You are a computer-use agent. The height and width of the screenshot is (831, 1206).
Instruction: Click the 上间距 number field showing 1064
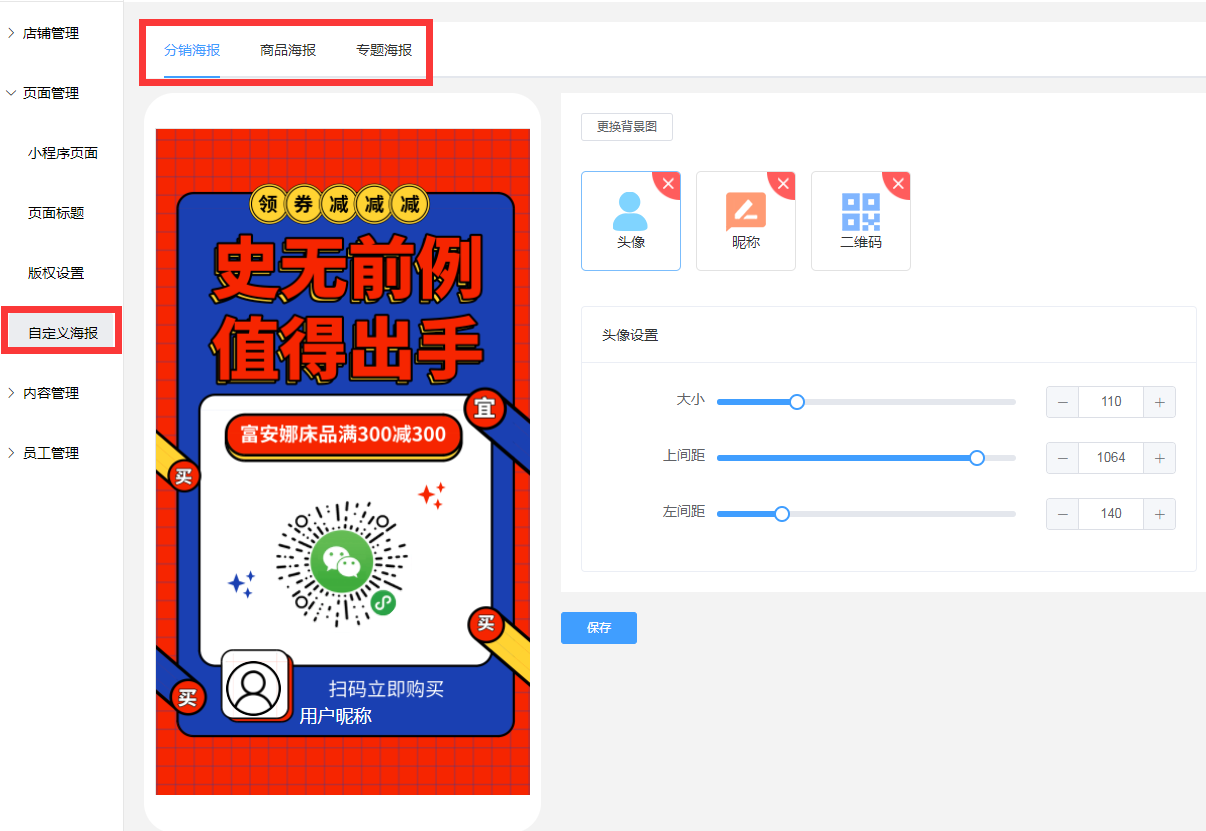[1111, 458]
